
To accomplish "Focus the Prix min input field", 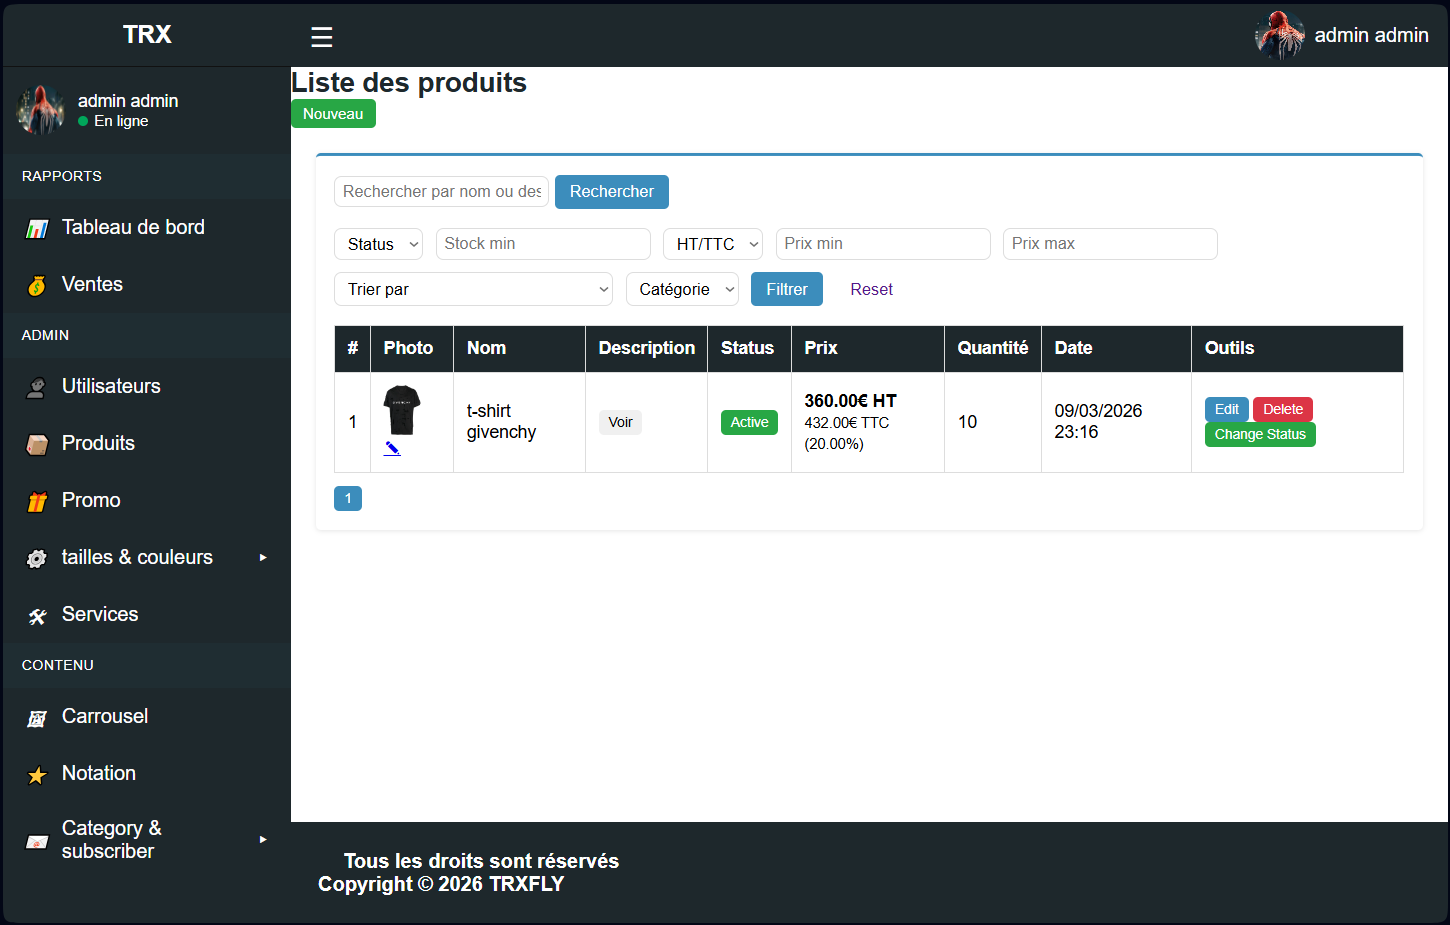I will coord(883,244).
